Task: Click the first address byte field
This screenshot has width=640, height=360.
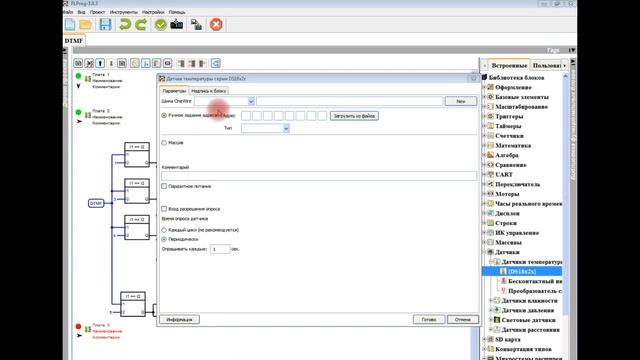Action: pos(246,116)
